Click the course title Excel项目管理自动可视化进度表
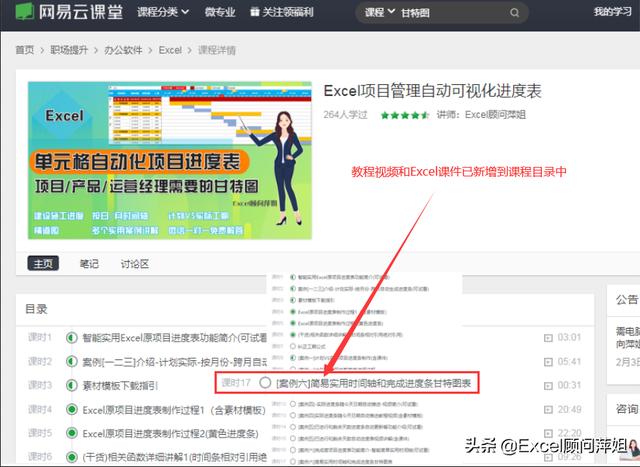640x467 pixels. click(432, 91)
